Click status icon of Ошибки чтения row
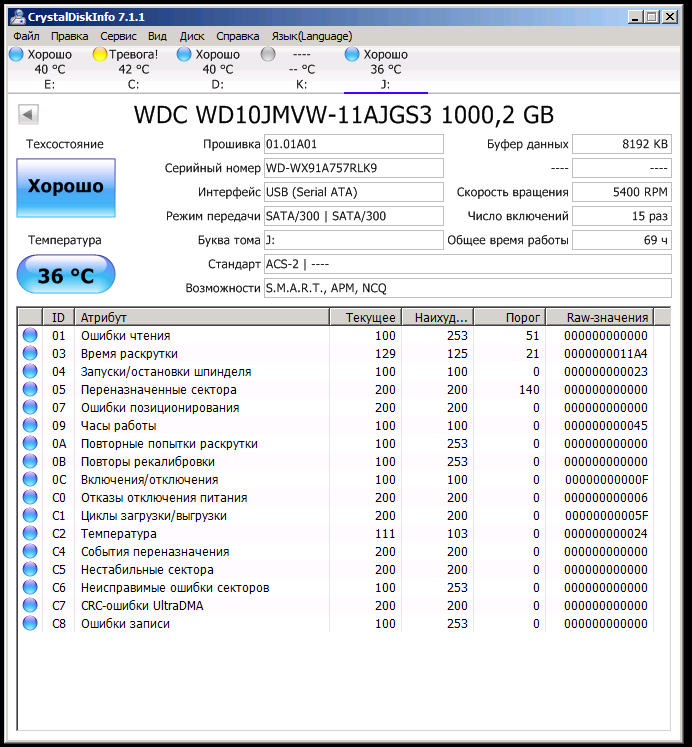Image resolution: width=692 pixels, height=747 pixels. [30, 335]
